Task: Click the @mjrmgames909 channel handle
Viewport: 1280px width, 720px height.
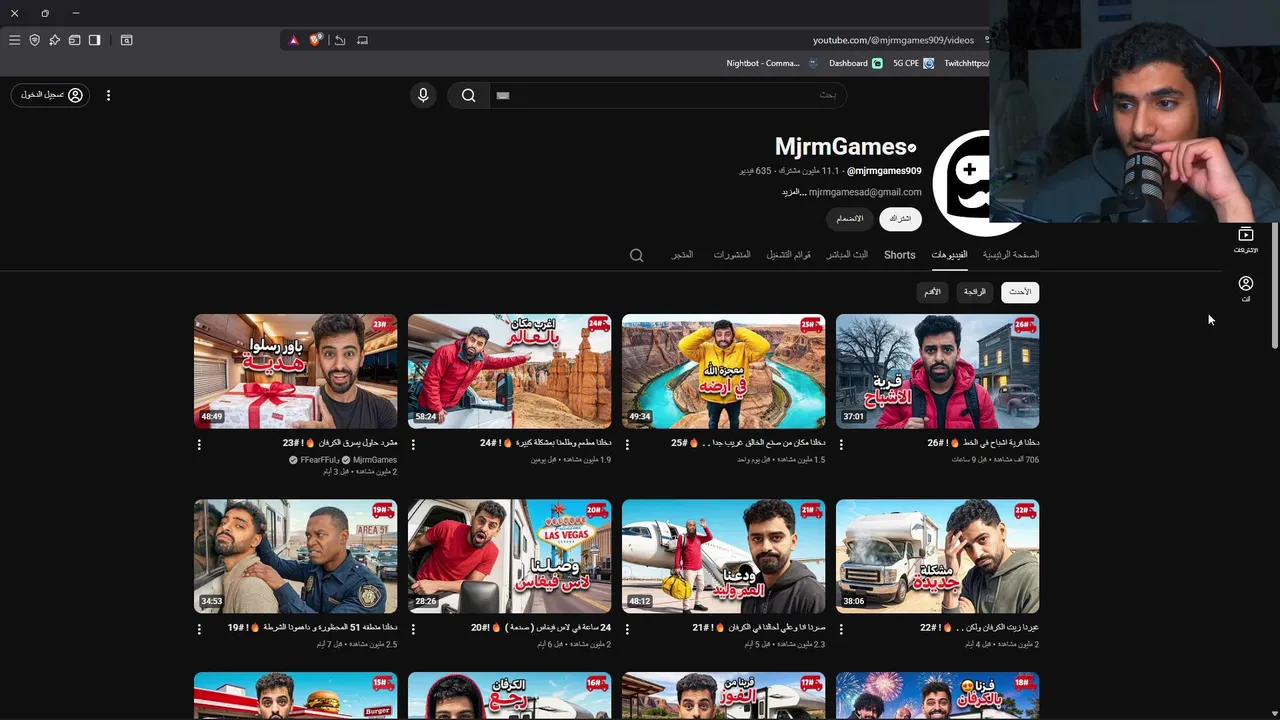Action: pyautogui.click(x=884, y=171)
